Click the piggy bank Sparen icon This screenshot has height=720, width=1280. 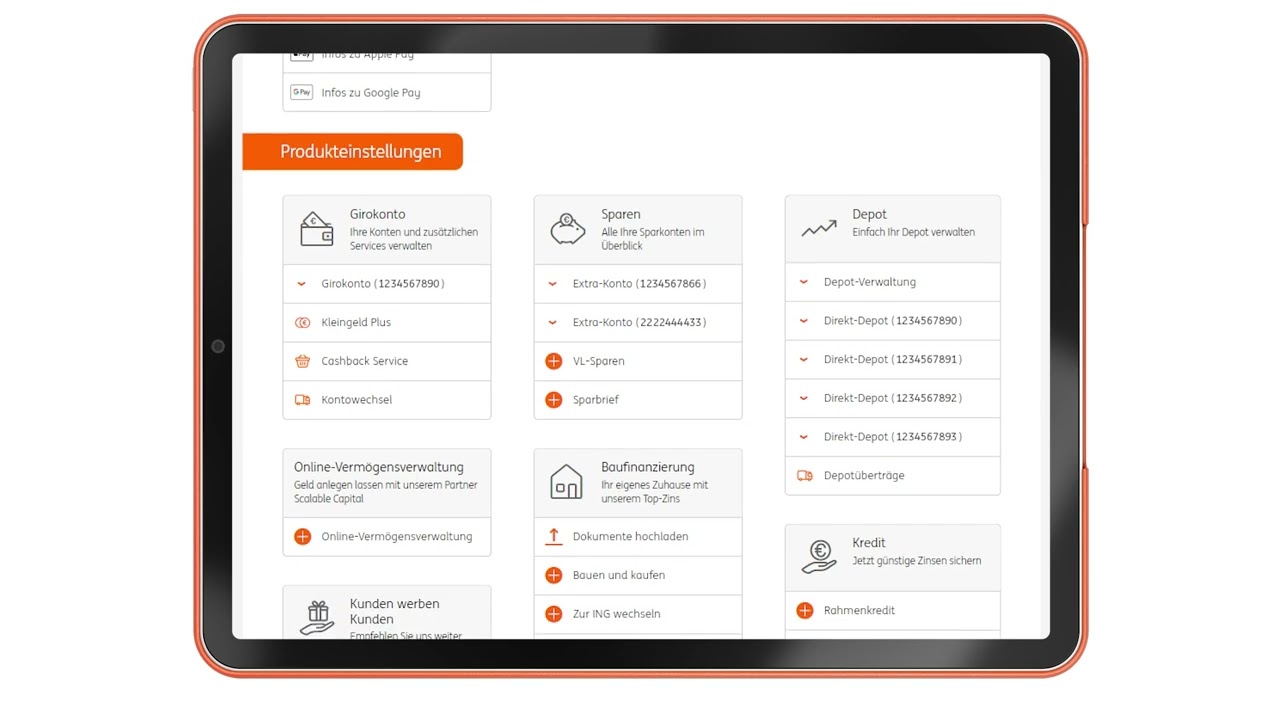(568, 230)
